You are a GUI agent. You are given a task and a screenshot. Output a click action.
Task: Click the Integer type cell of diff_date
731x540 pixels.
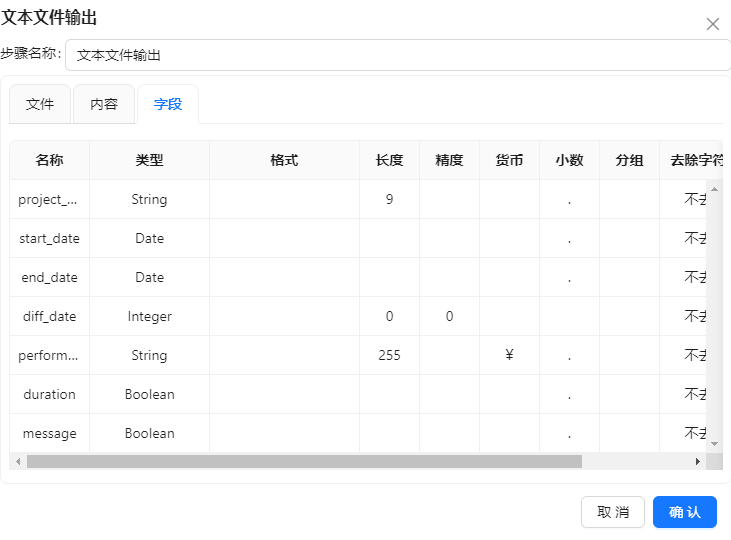point(149,317)
